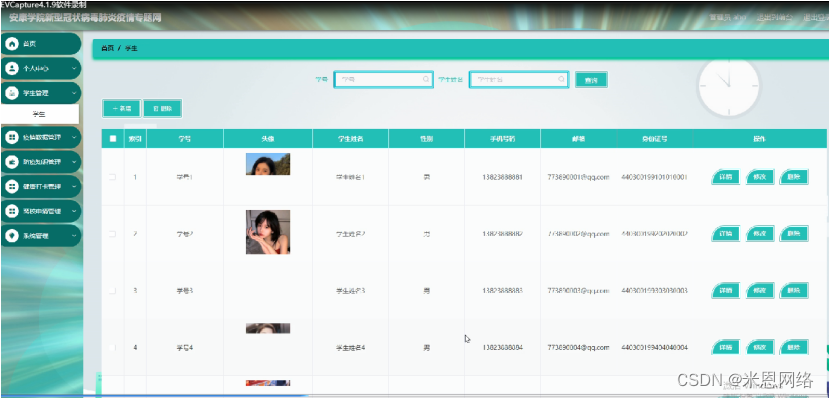
Task: Click 删除 for student 学号4
Action: 794,347
